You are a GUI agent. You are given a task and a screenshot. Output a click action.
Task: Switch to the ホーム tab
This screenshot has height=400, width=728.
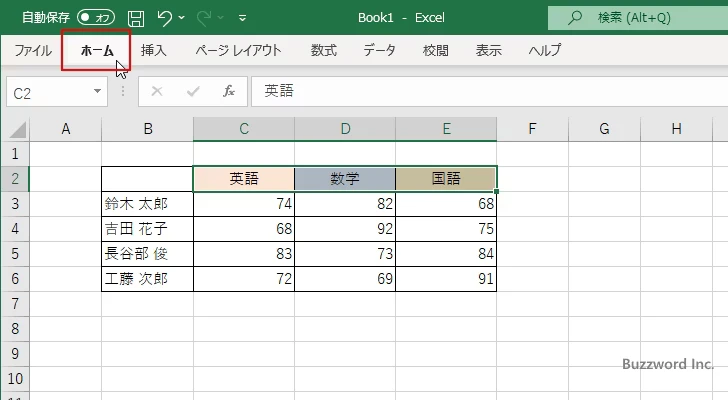click(x=97, y=50)
